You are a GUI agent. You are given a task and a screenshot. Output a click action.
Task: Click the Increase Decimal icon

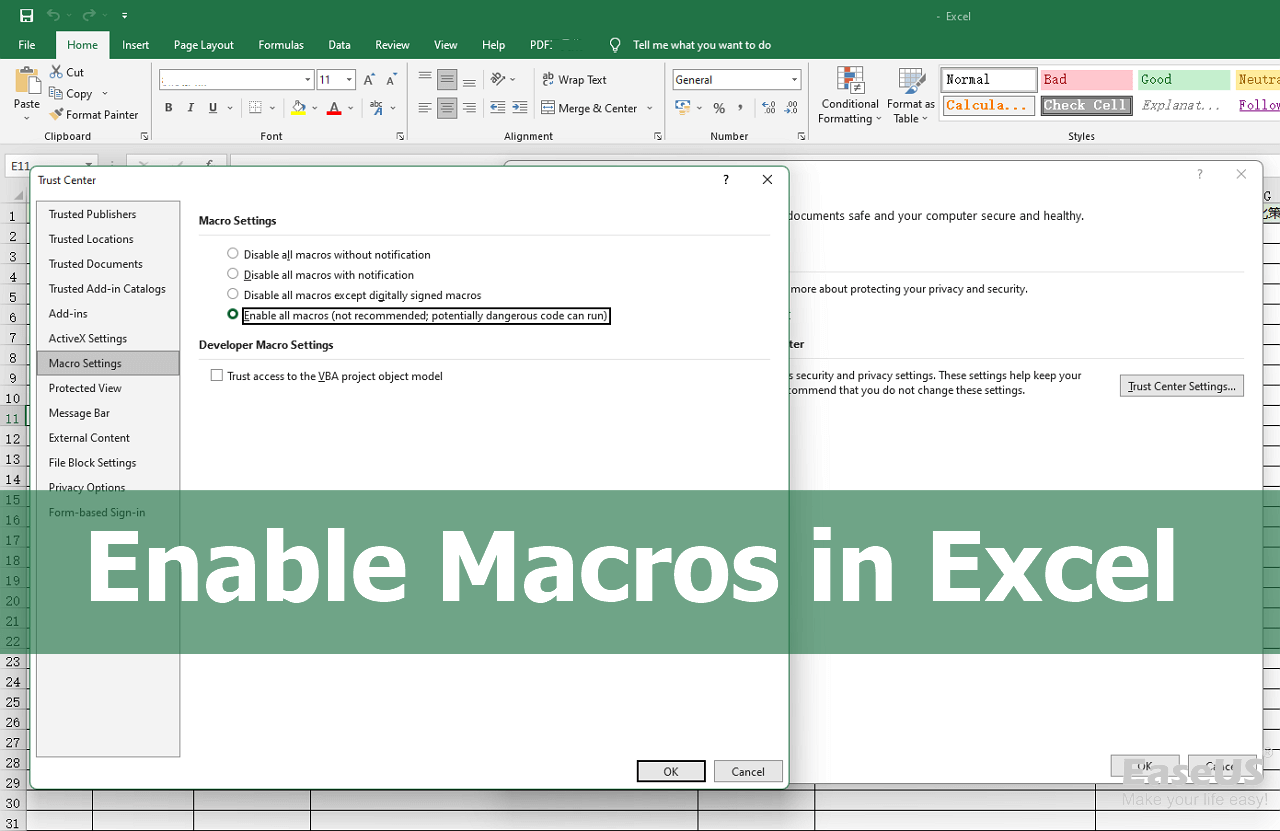(x=768, y=108)
